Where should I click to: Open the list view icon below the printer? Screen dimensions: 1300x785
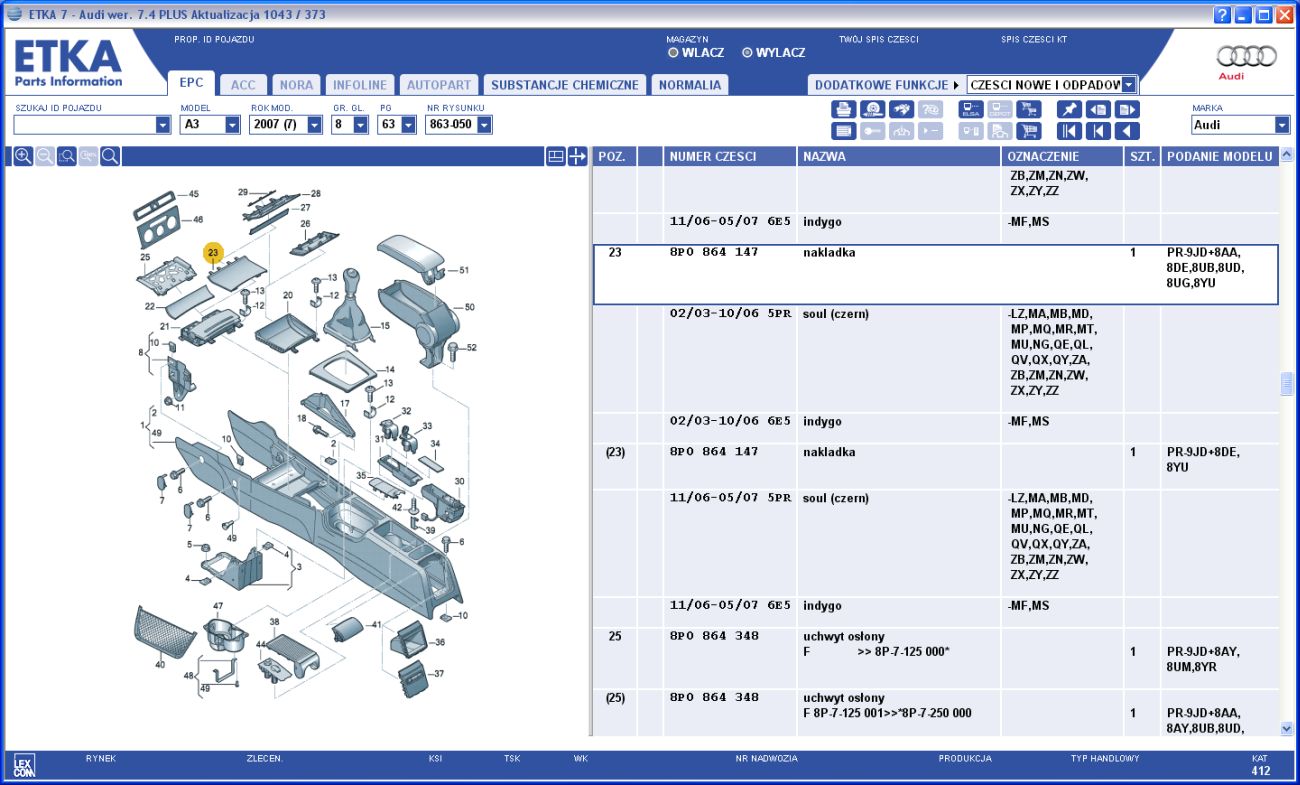pos(844,131)
